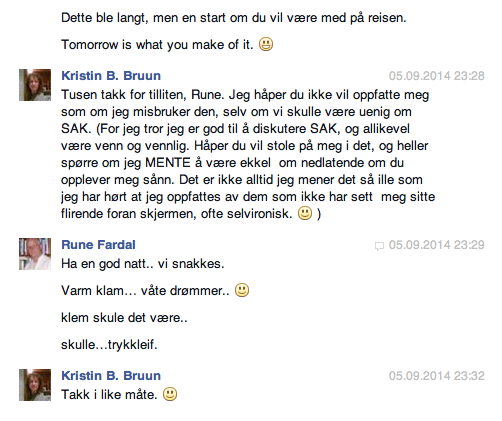Click the 'Dette ble langt, men en start' line
The image size is (502, 421).
tap(234, 18)
